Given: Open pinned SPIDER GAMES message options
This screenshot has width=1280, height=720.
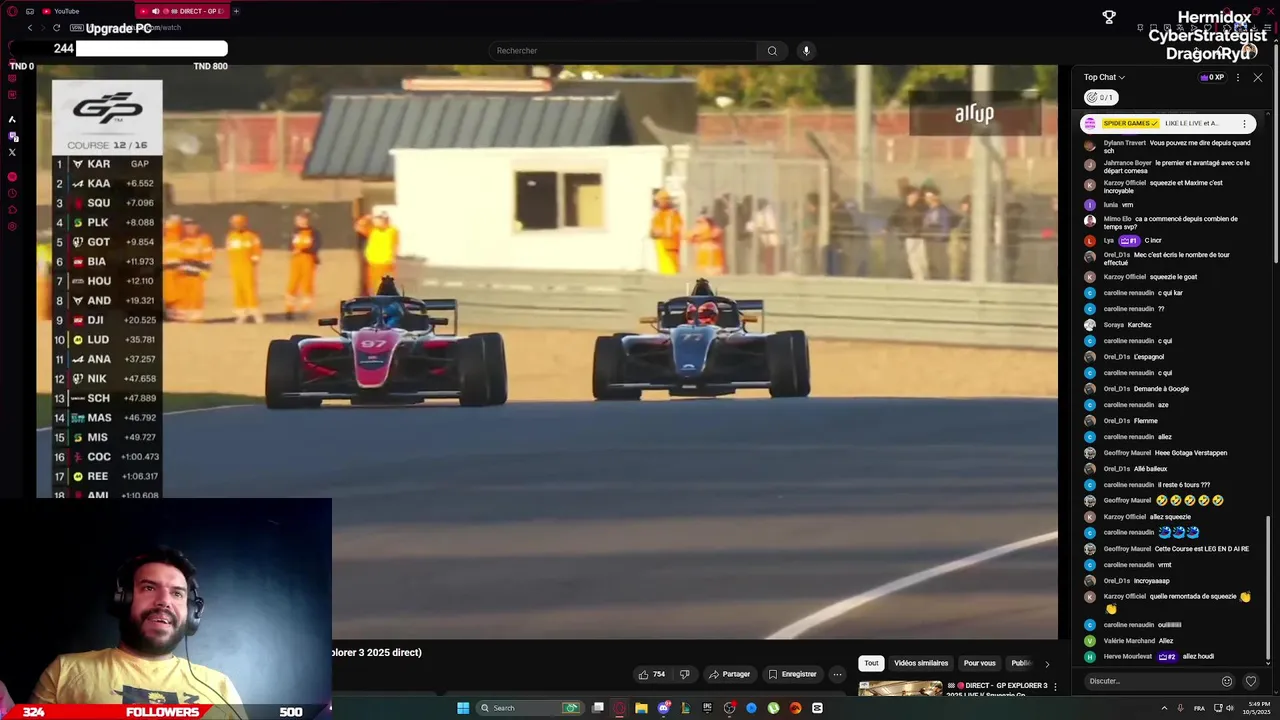Looking at the screenshot, I should coord(1244,123).
